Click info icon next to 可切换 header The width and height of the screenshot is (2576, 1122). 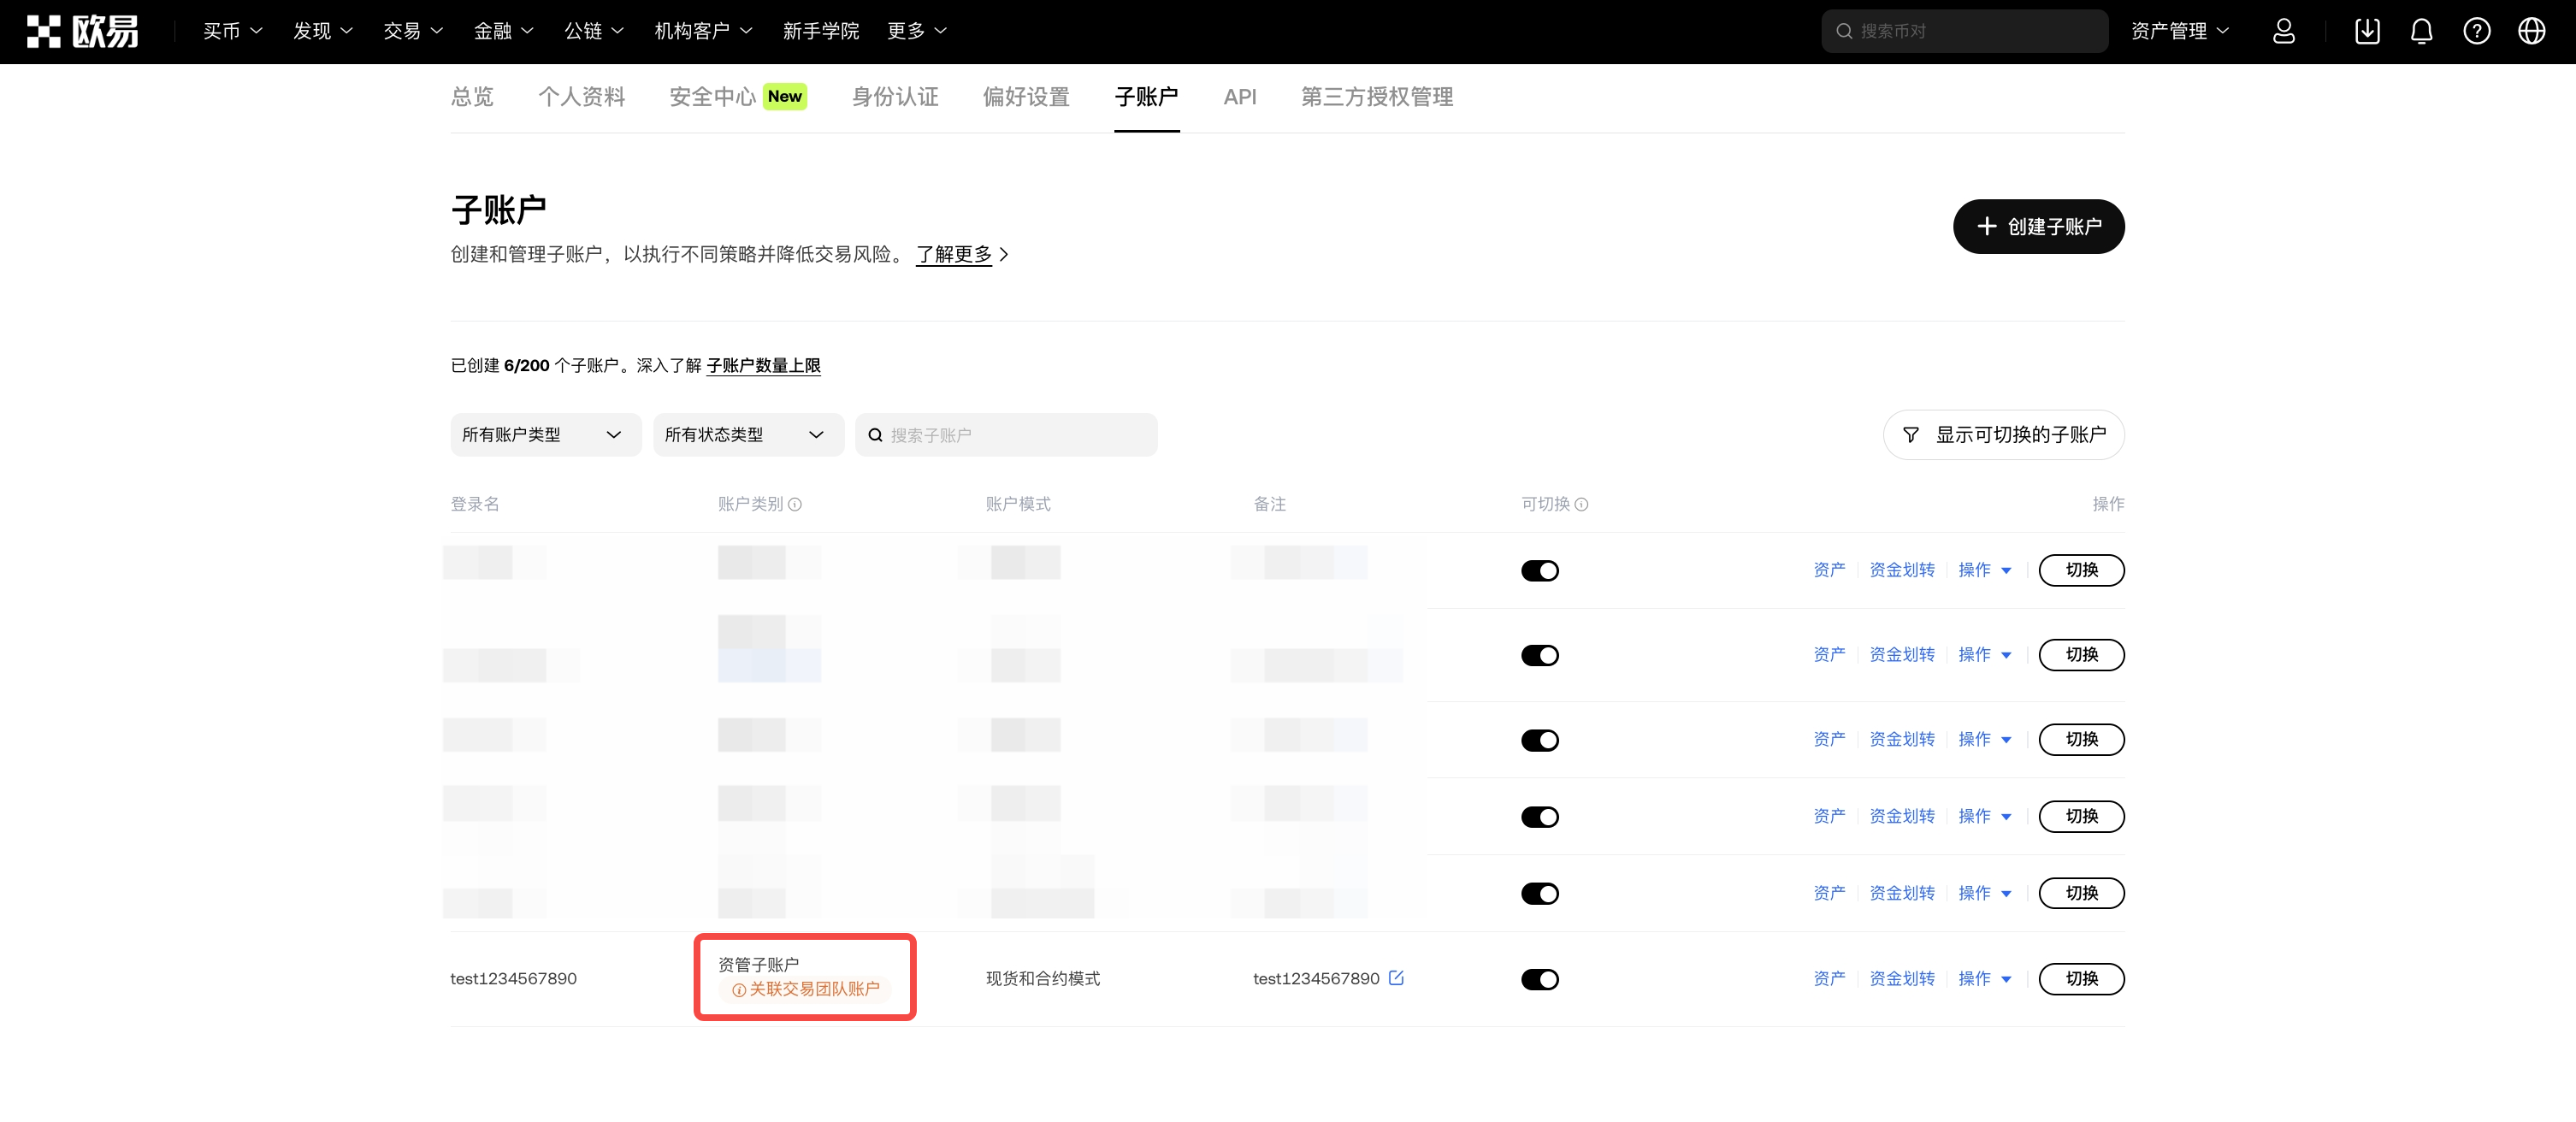pos(1581,504)
